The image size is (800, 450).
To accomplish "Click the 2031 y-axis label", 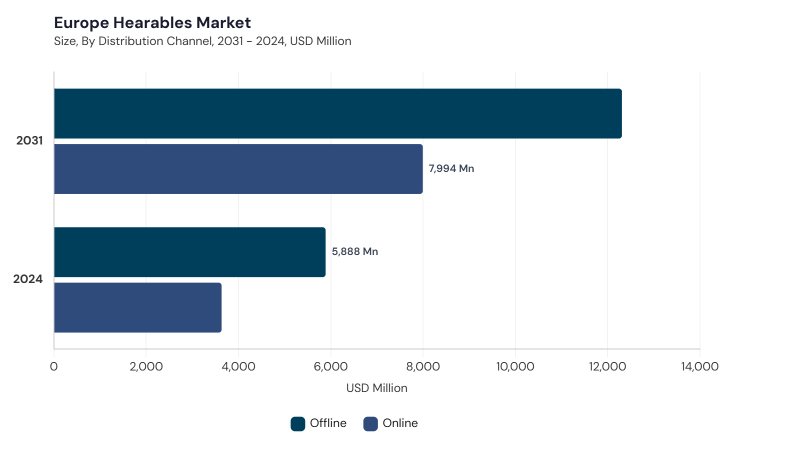I will click(x=30, y=140).
